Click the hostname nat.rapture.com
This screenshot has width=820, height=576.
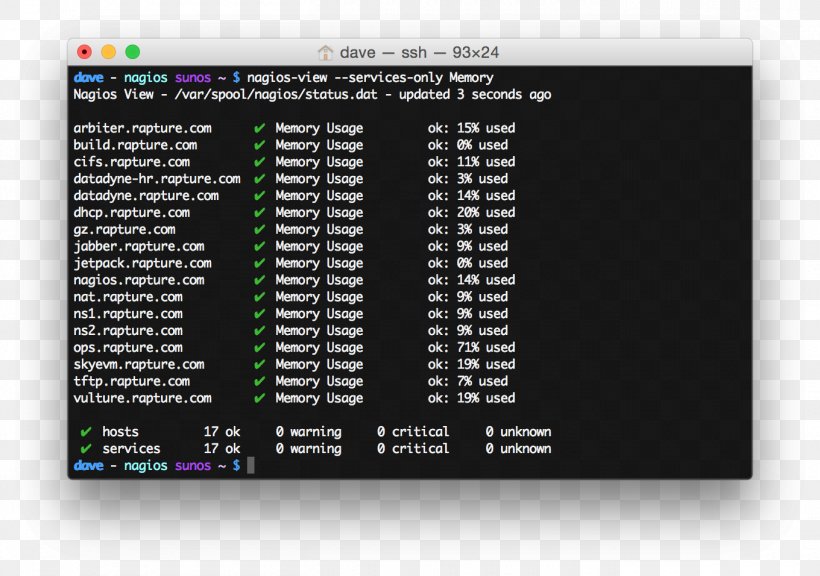[x=128, y=297]
